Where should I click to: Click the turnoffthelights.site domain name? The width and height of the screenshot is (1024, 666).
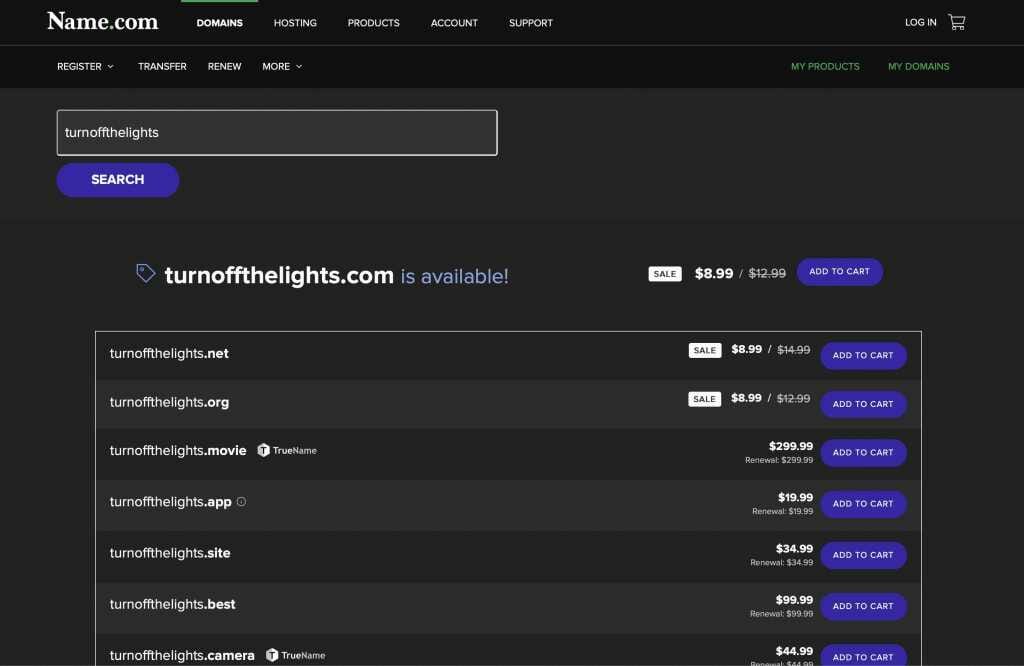click(x=170, y=553)
